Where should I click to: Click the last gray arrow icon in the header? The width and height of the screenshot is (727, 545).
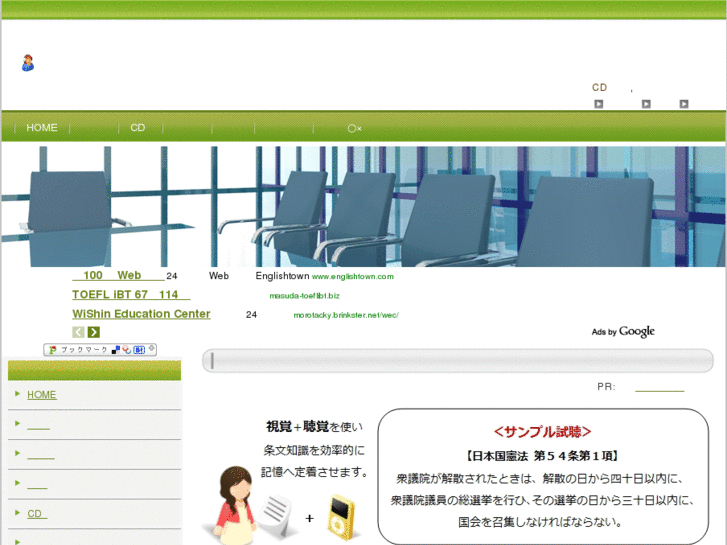tap(684, 104)
